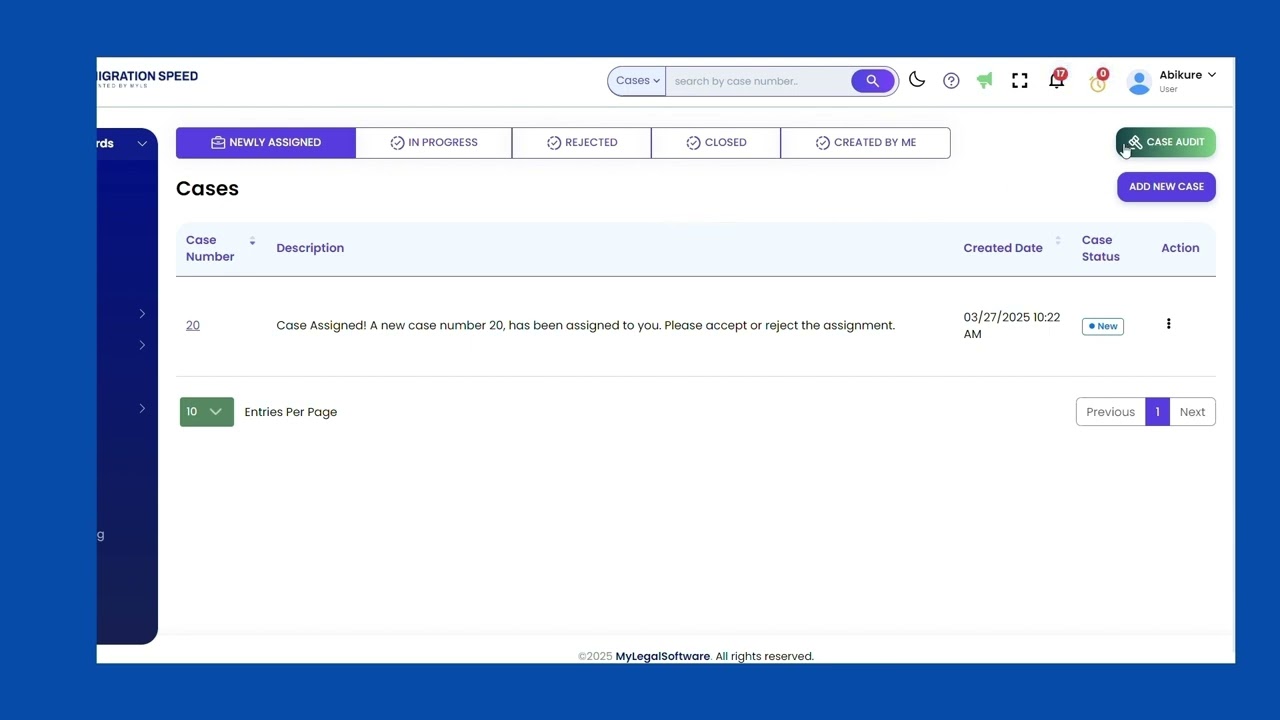
Task: Open case number 20 link
Action: click(x=193, y=325)
